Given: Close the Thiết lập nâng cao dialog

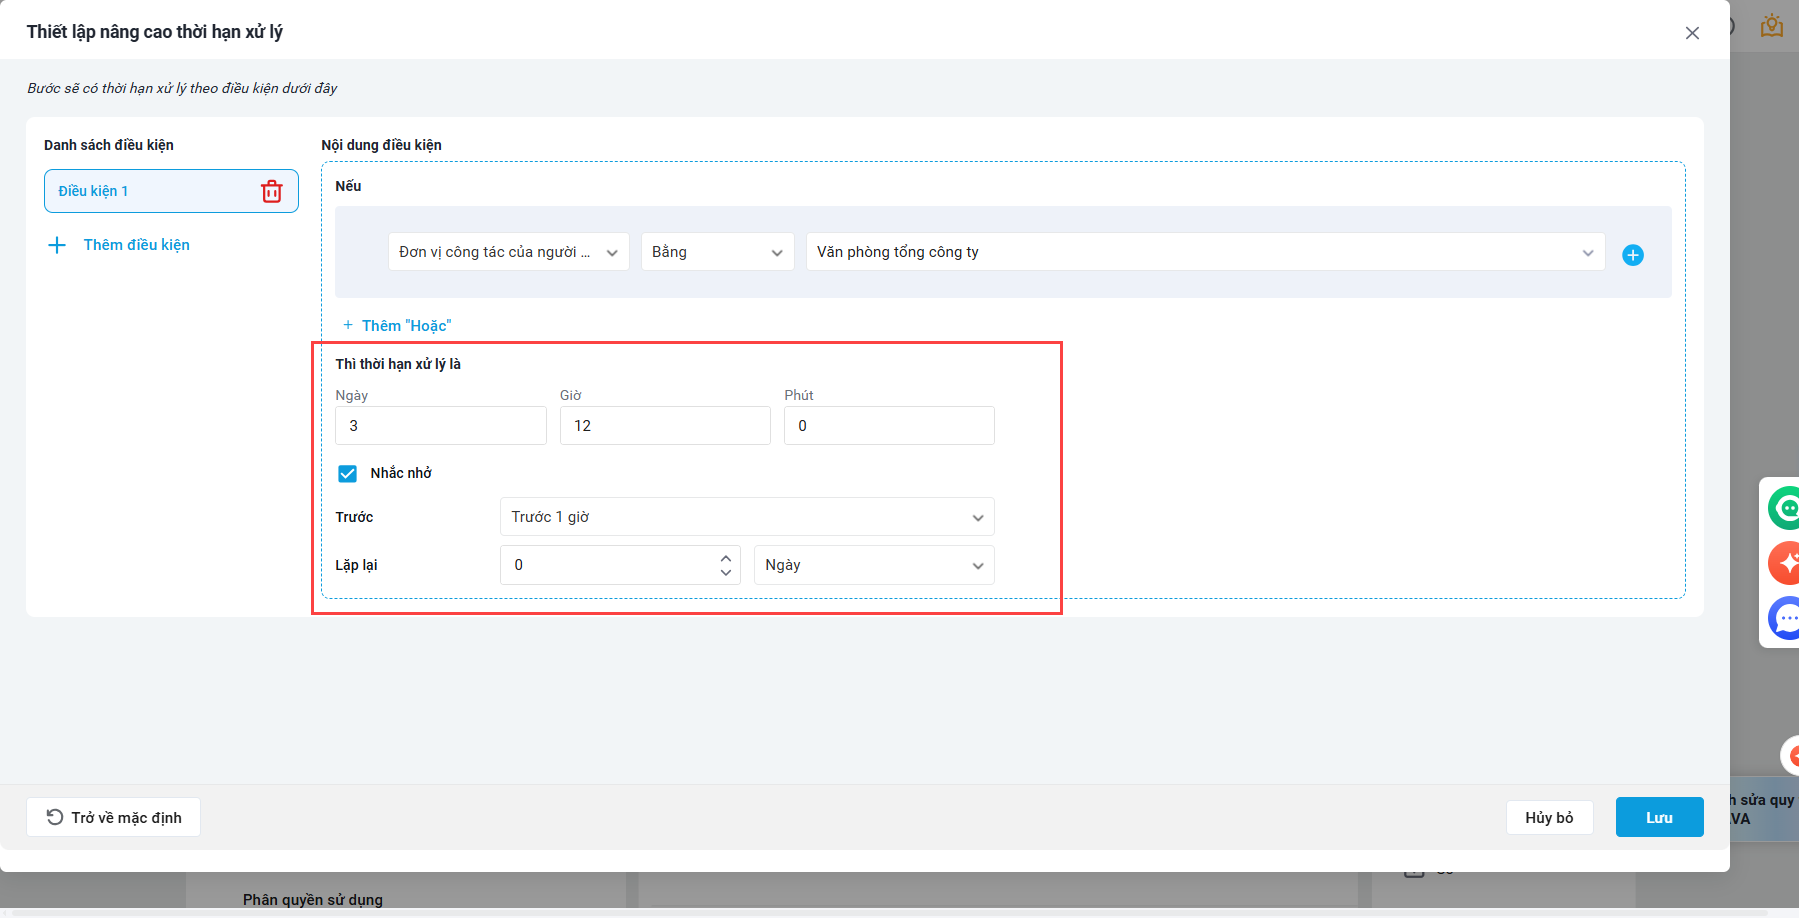Looking at the screenshot, I should tap(1692, 33).
